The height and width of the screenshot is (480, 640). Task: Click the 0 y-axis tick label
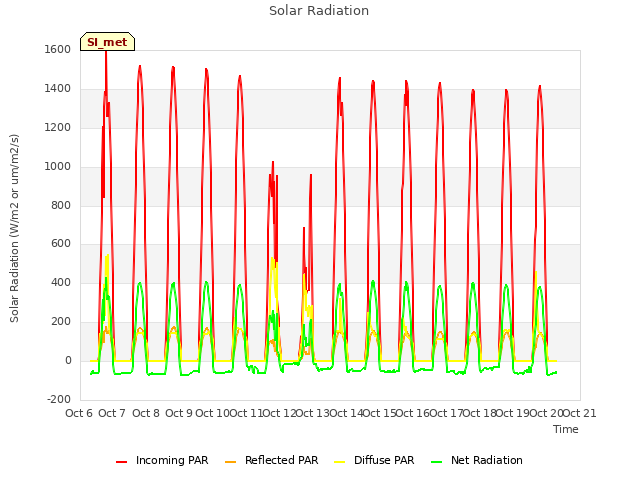(x=68, y=361)
